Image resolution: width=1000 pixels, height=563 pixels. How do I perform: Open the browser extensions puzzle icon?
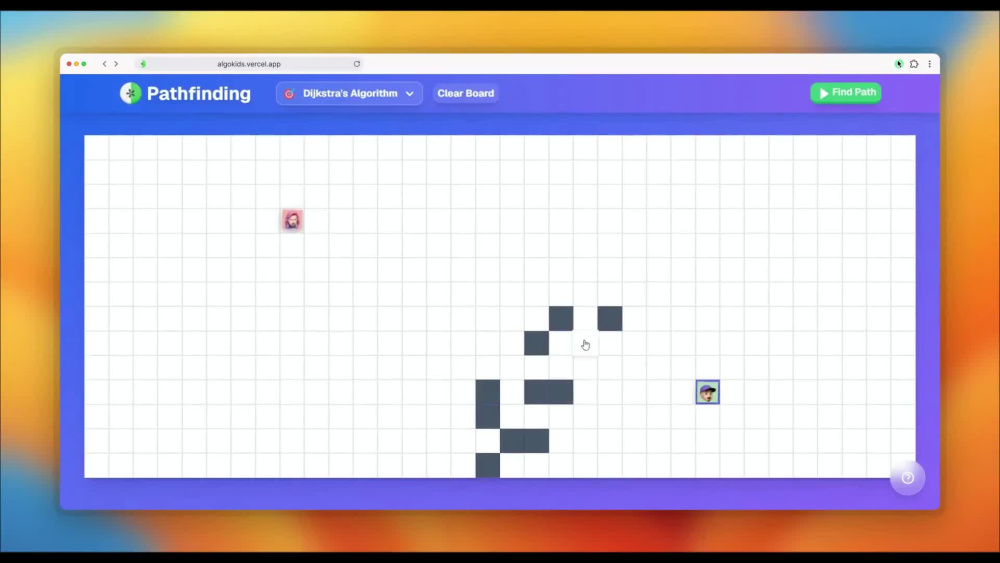914,64
